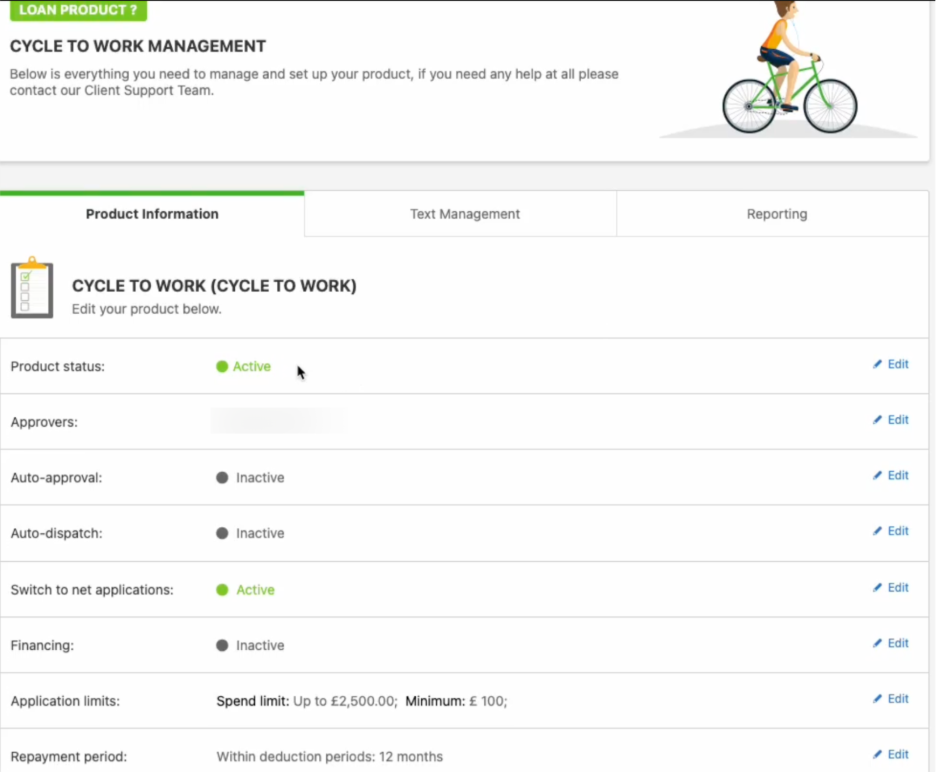The height and width of the screenshot is (772, 936).
Task: Open the Text Management tab
Action: 464,214
